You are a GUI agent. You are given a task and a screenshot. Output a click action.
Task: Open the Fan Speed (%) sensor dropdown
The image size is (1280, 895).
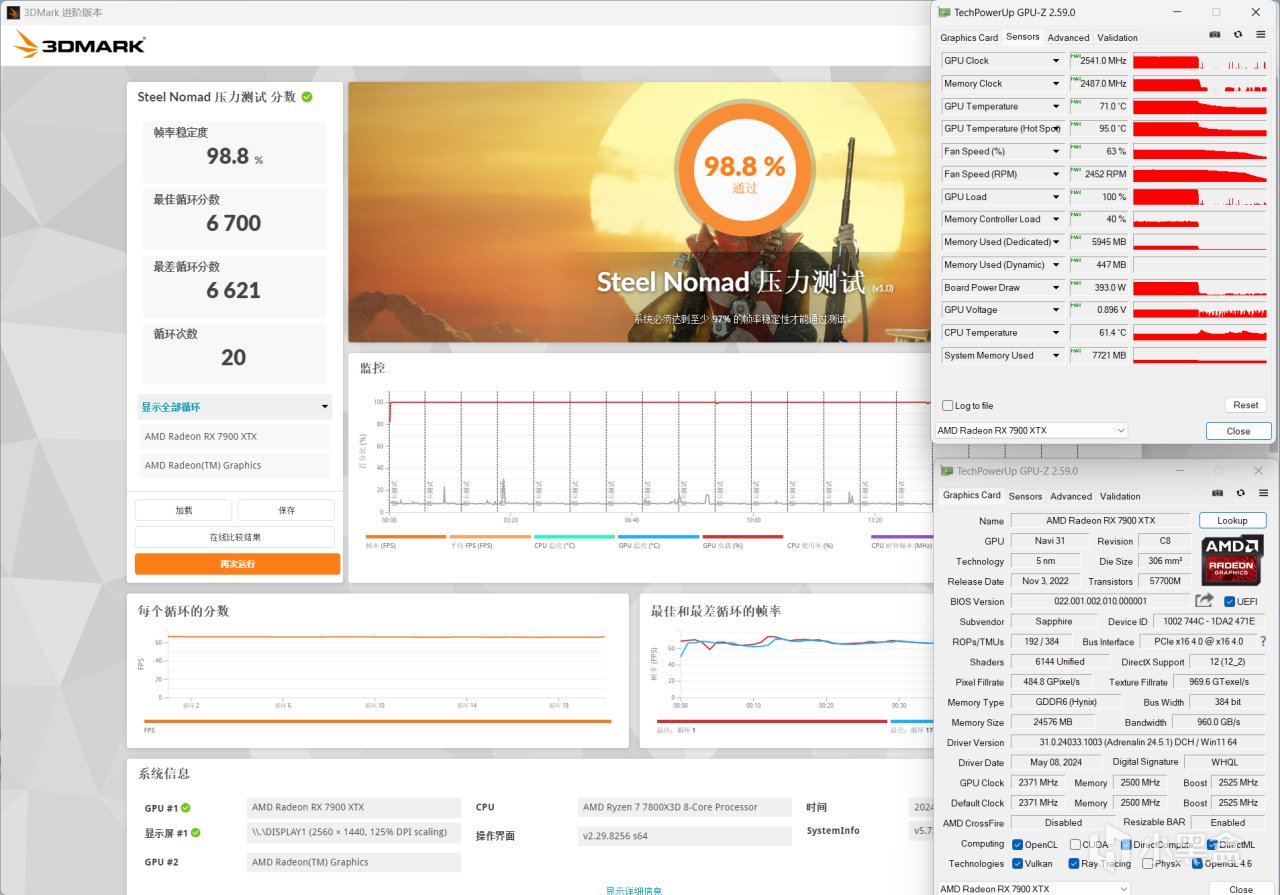[x=1055, y=152]
